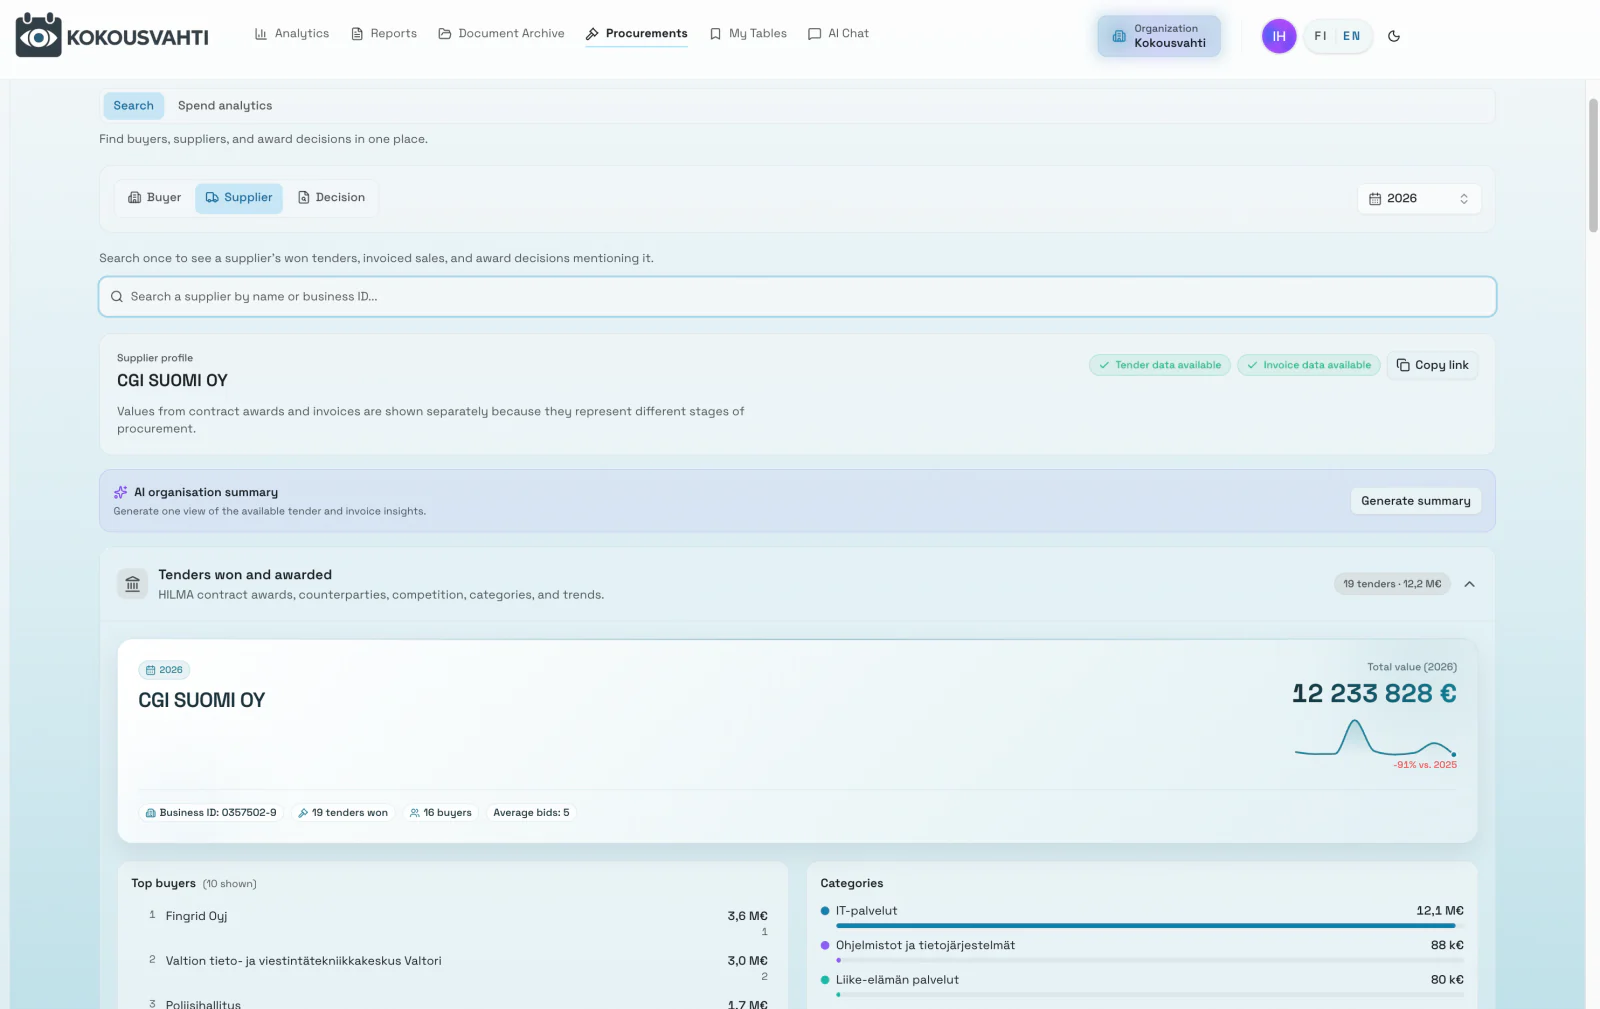Open My Tables

coord(748,34)
